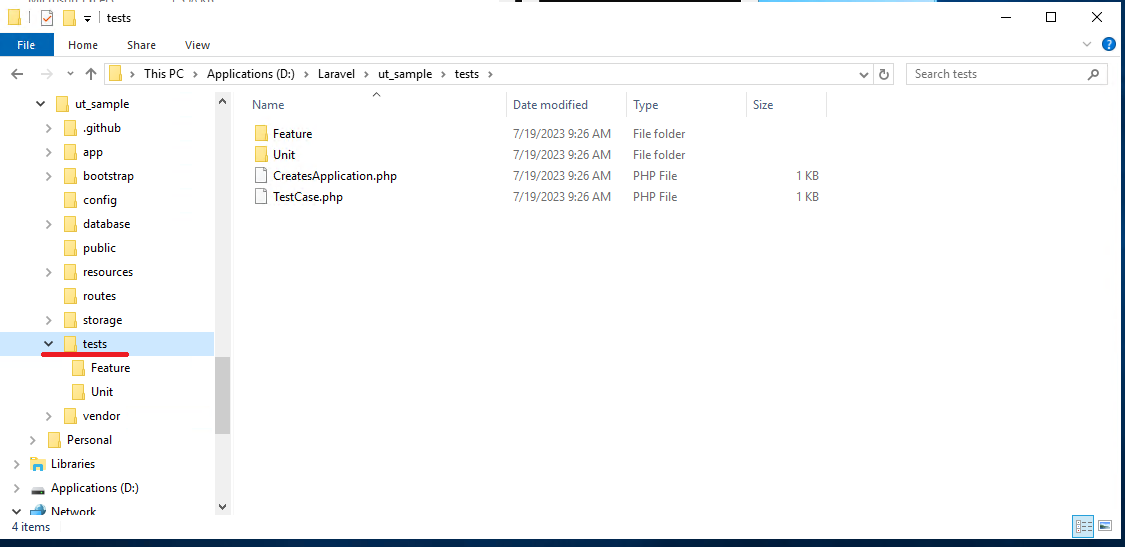Click the New folder icon in title bar
Viewport: 1125px width, 547px height.
coord(69,17)
